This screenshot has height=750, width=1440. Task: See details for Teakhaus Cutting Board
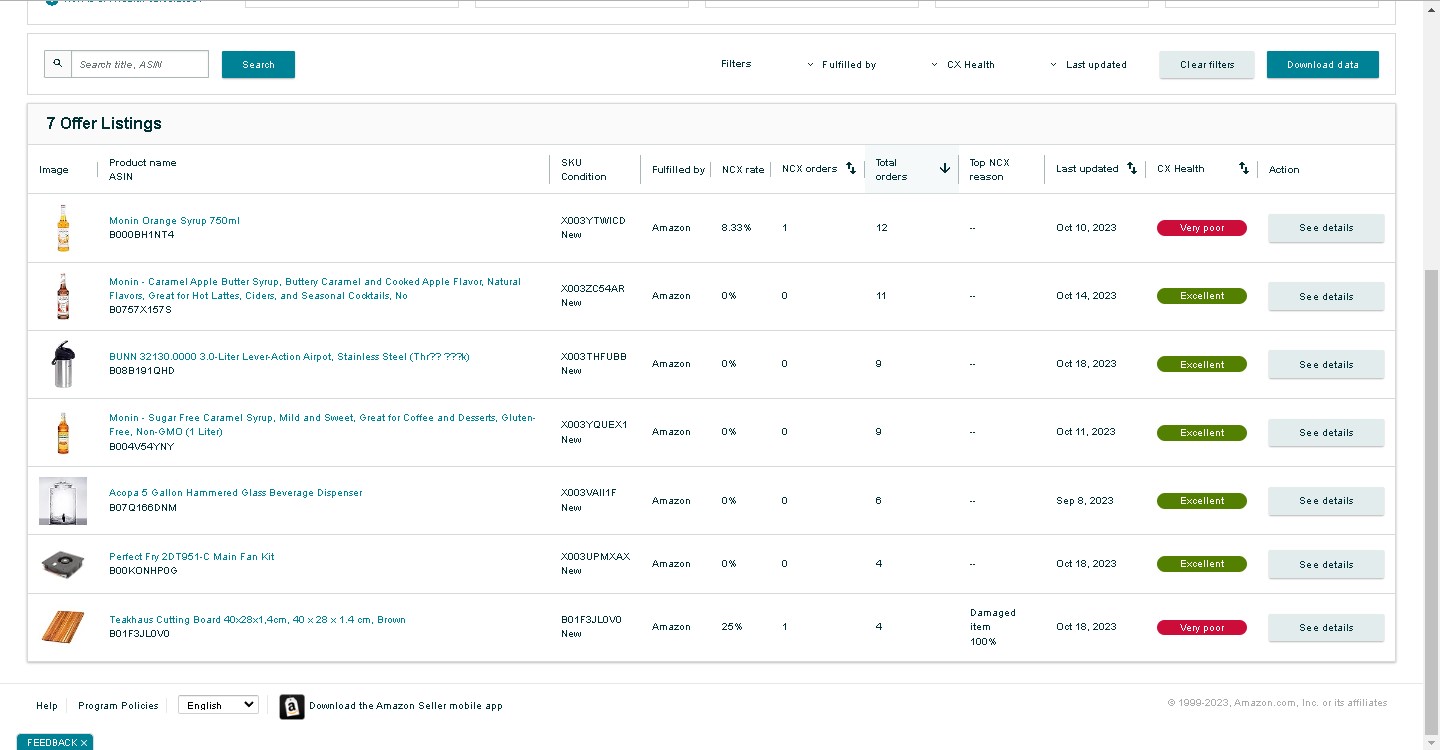pos(1326,628)
